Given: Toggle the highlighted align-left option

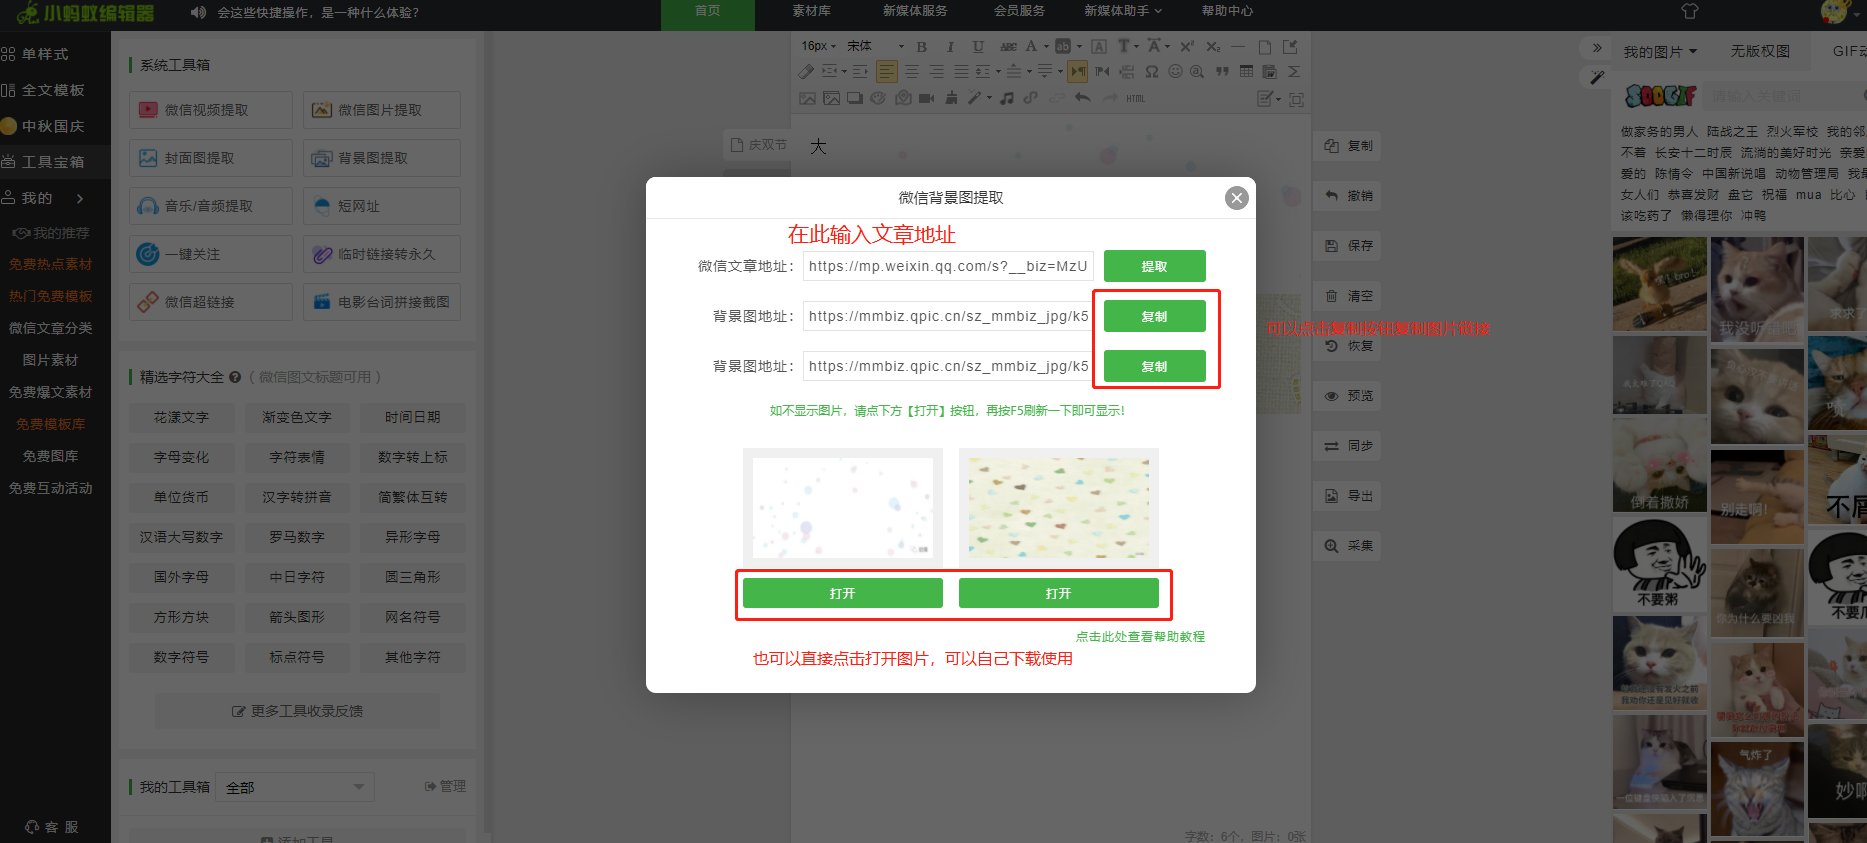Looking at the screenshot, I should click(x=887, y=72).
